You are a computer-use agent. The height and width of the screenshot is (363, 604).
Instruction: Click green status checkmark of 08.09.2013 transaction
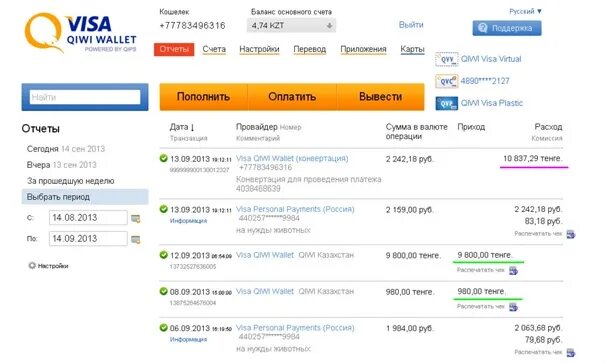(x=164, y=291)
